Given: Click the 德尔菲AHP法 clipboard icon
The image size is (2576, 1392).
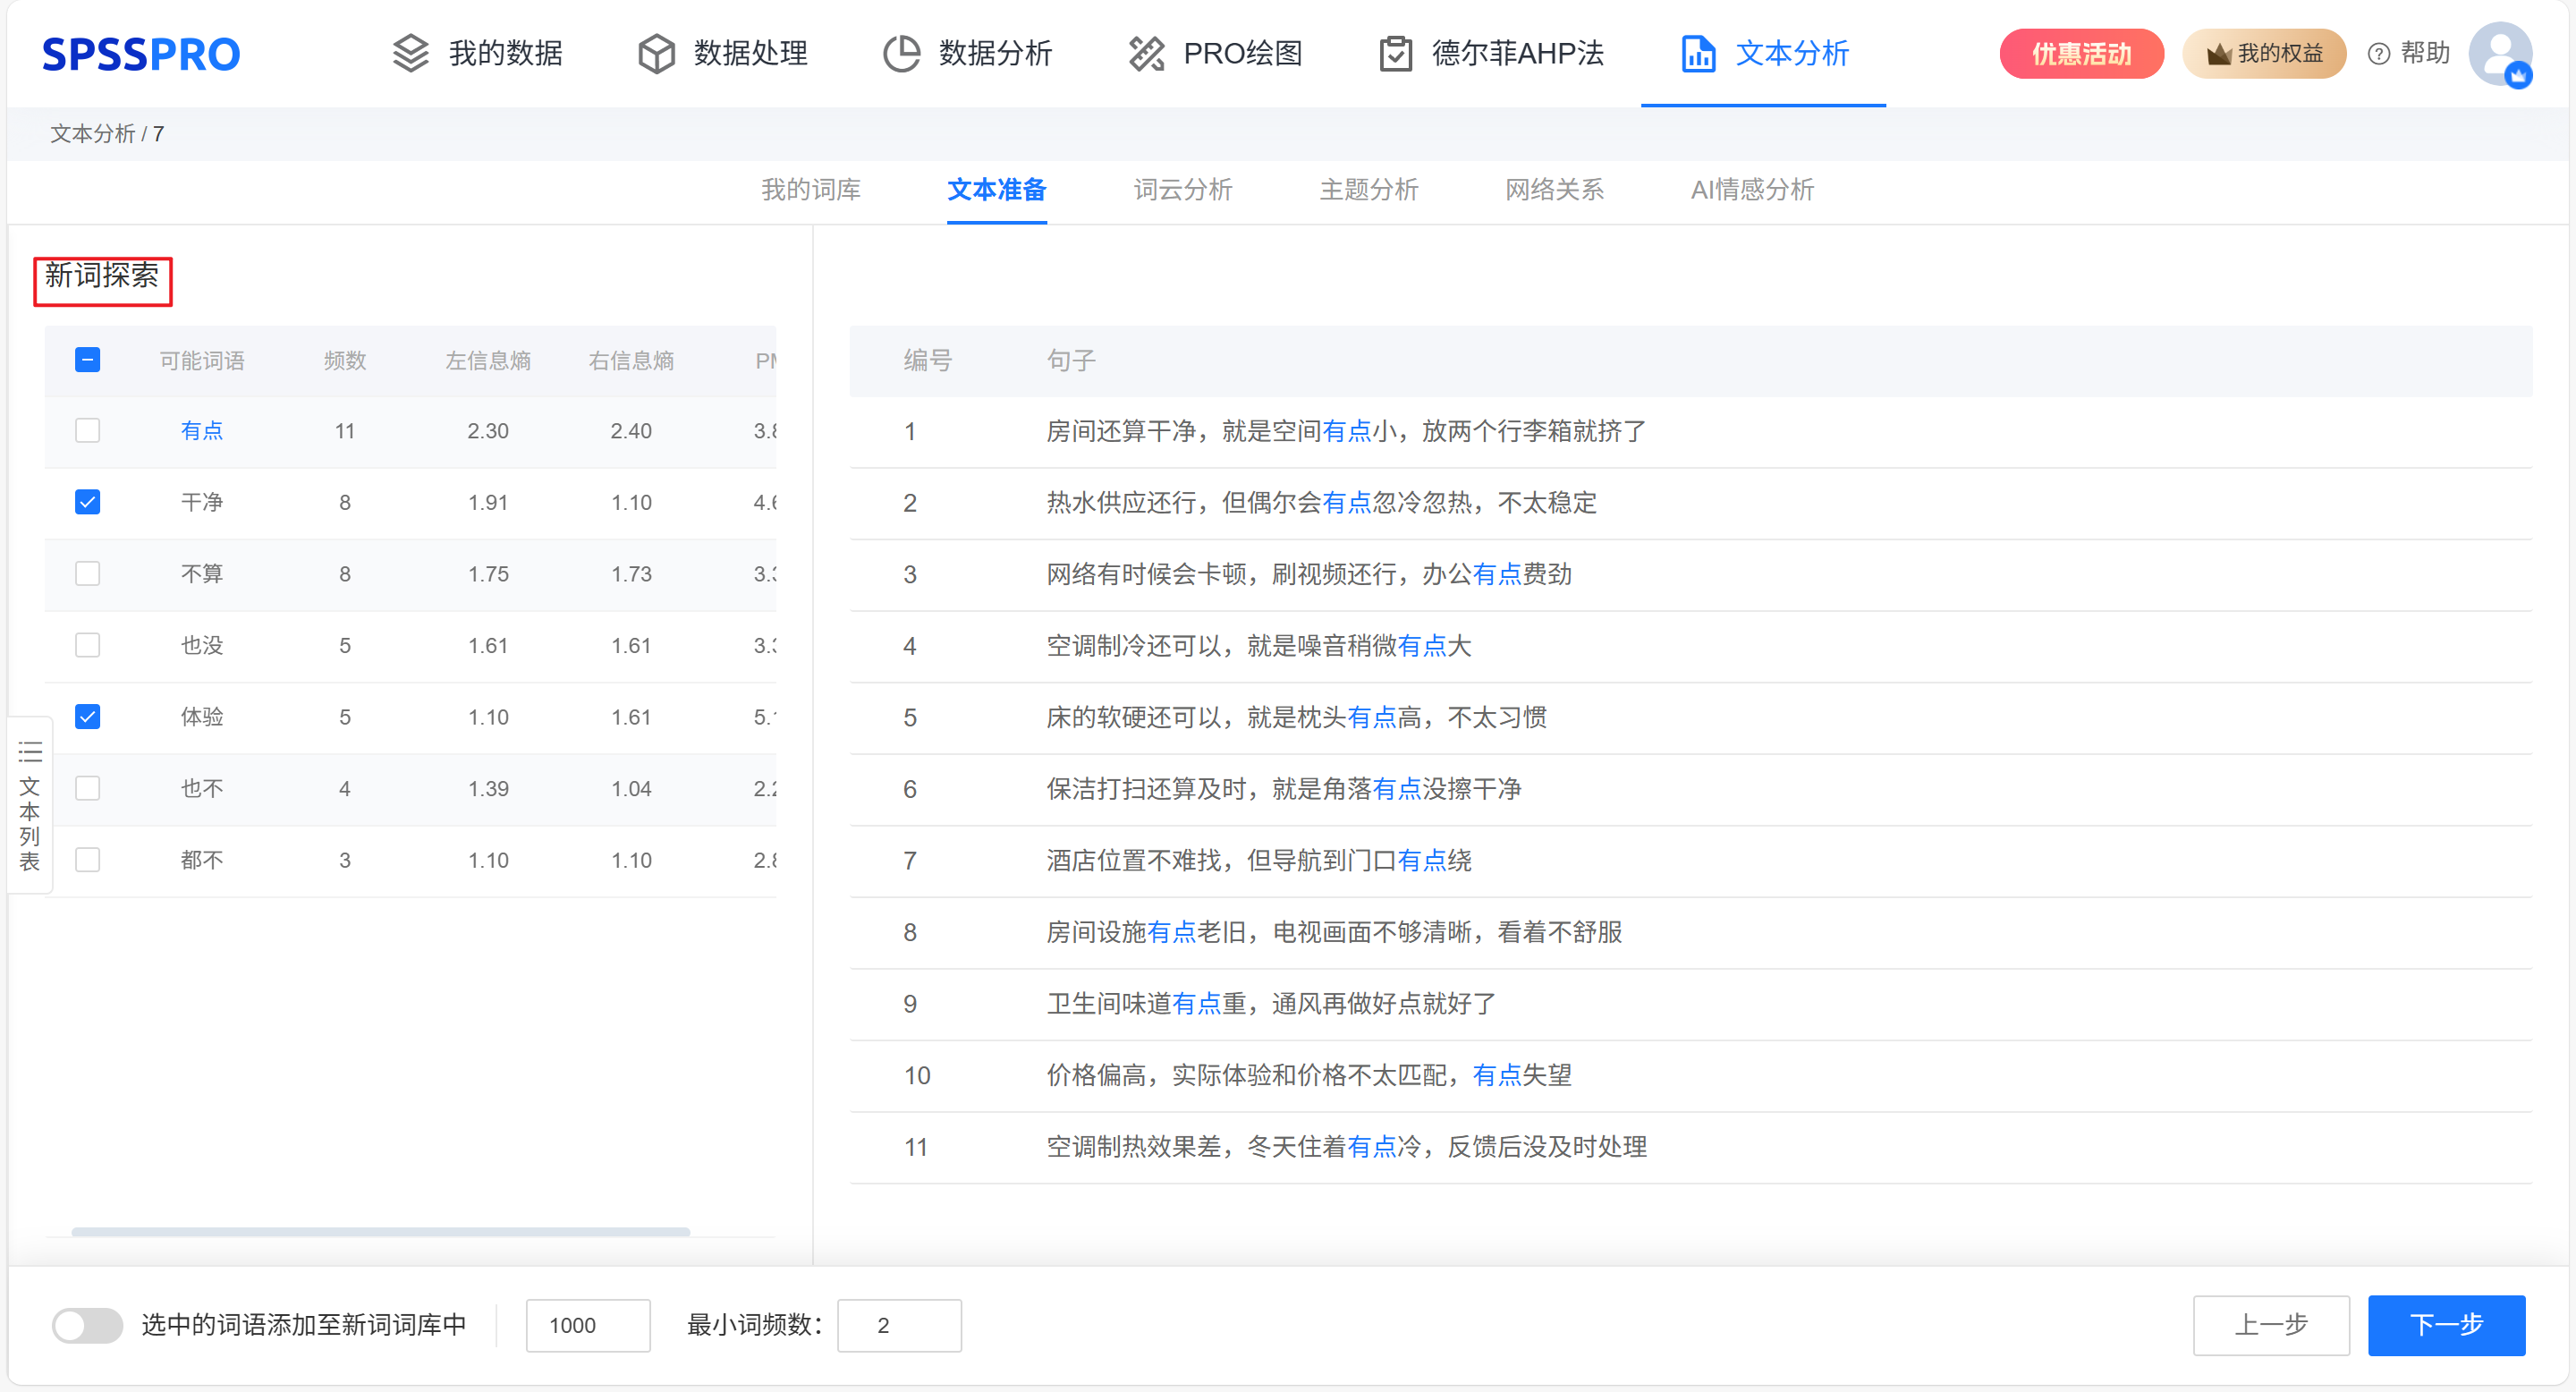Looking at the screenshot, I should pyautogui.click(x=1395, y=53).
